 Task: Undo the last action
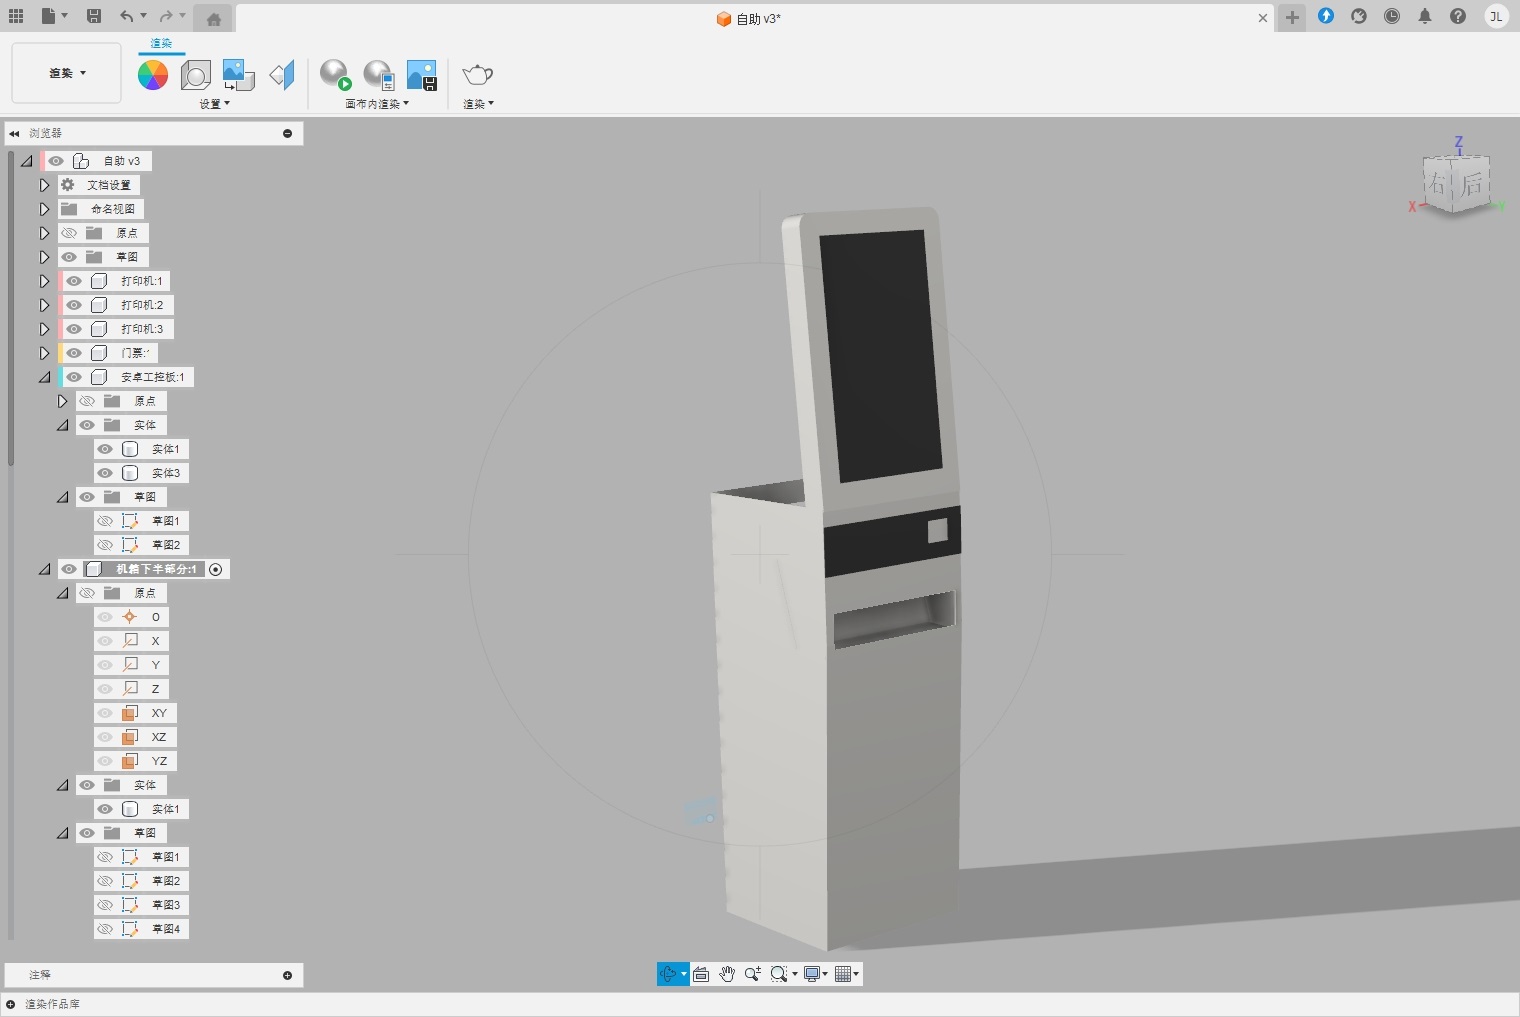pos(126,16)
